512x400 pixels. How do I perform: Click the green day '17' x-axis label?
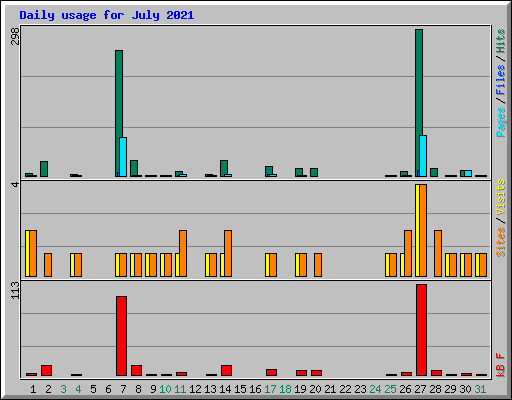tap(270, 389)
